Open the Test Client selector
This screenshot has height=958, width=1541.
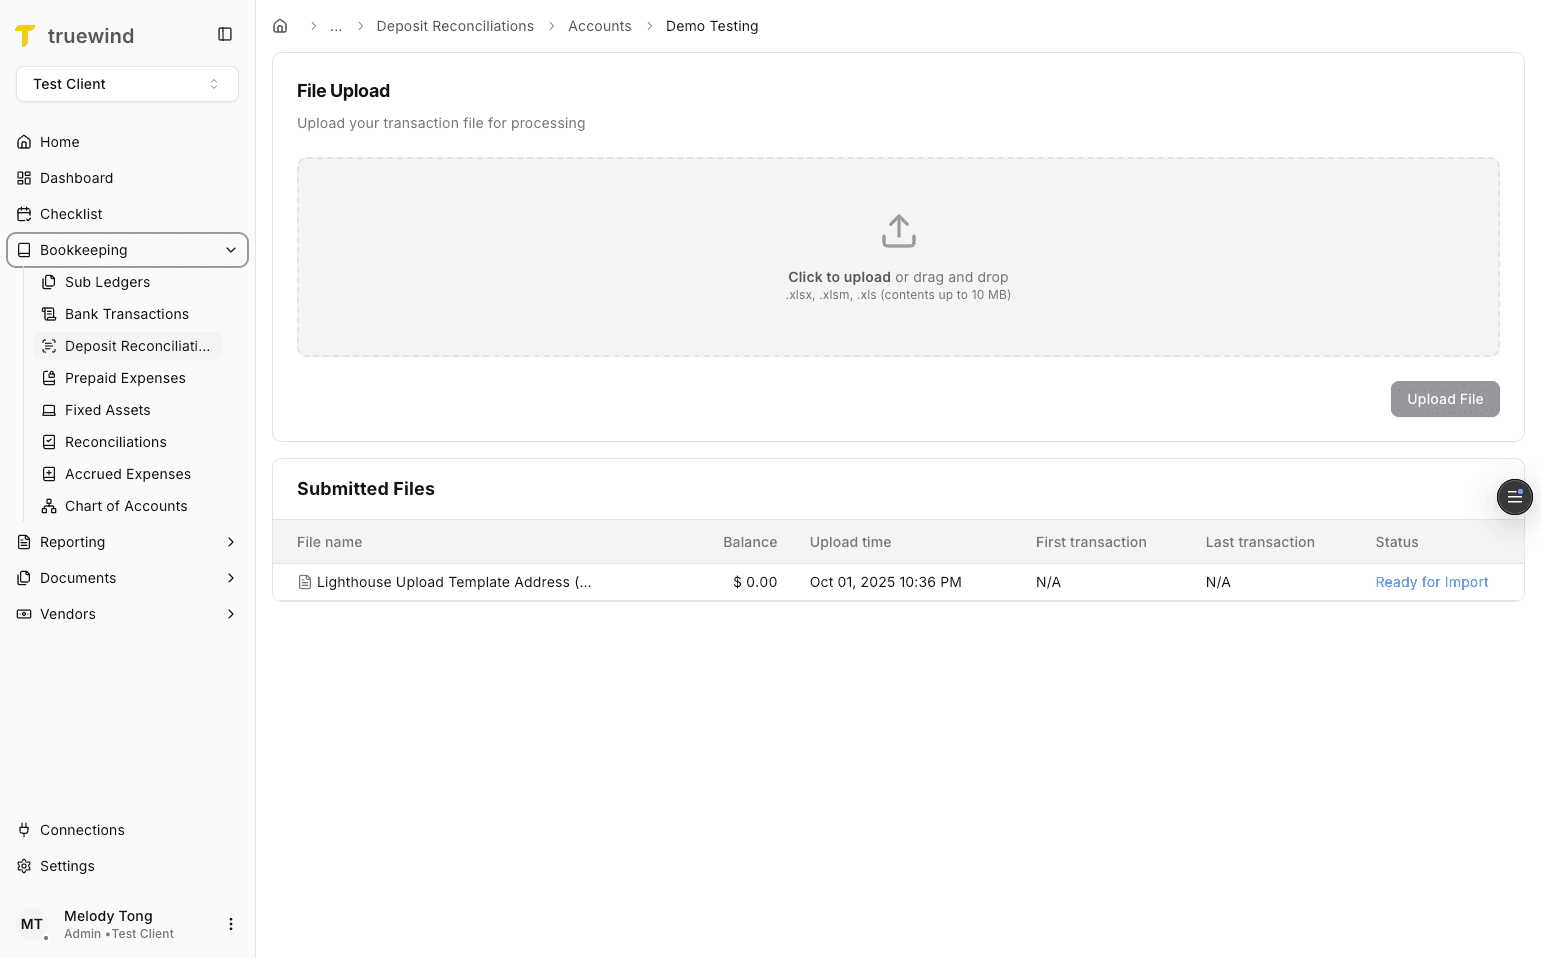(126, 84)
